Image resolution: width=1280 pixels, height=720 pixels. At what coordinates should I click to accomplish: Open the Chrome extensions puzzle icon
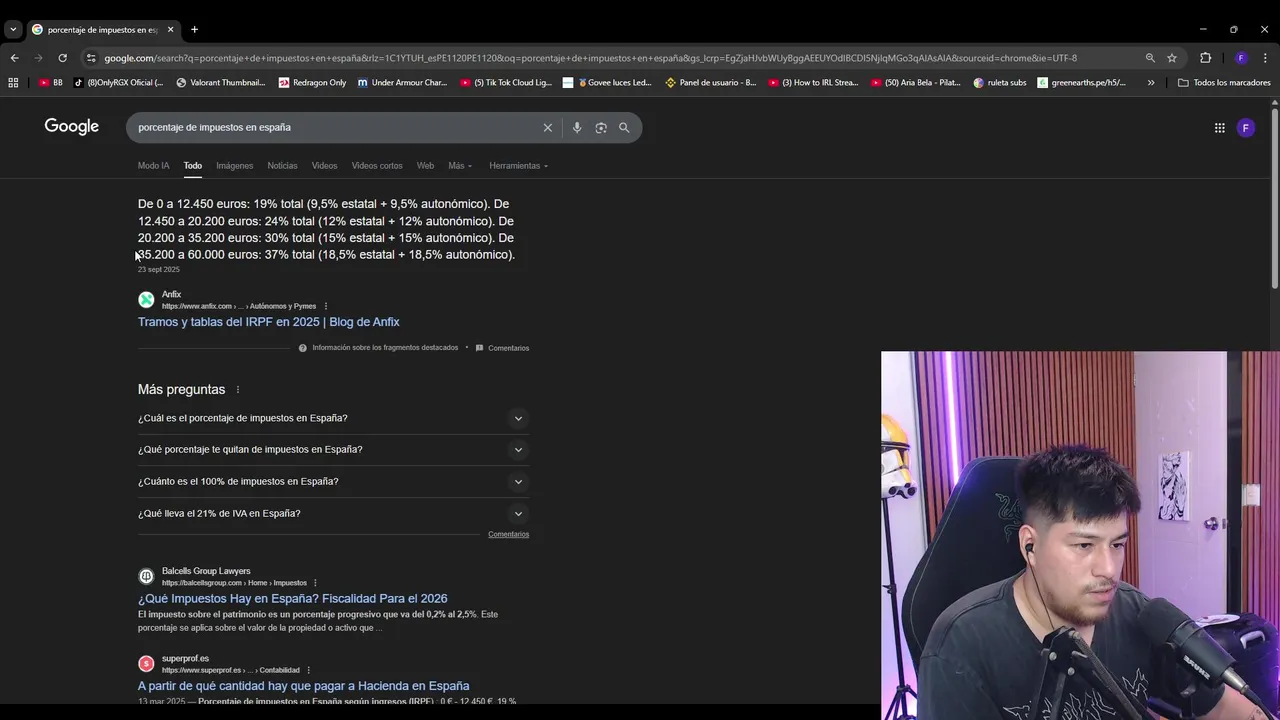pyautogui.click(x=1205, y=58)
